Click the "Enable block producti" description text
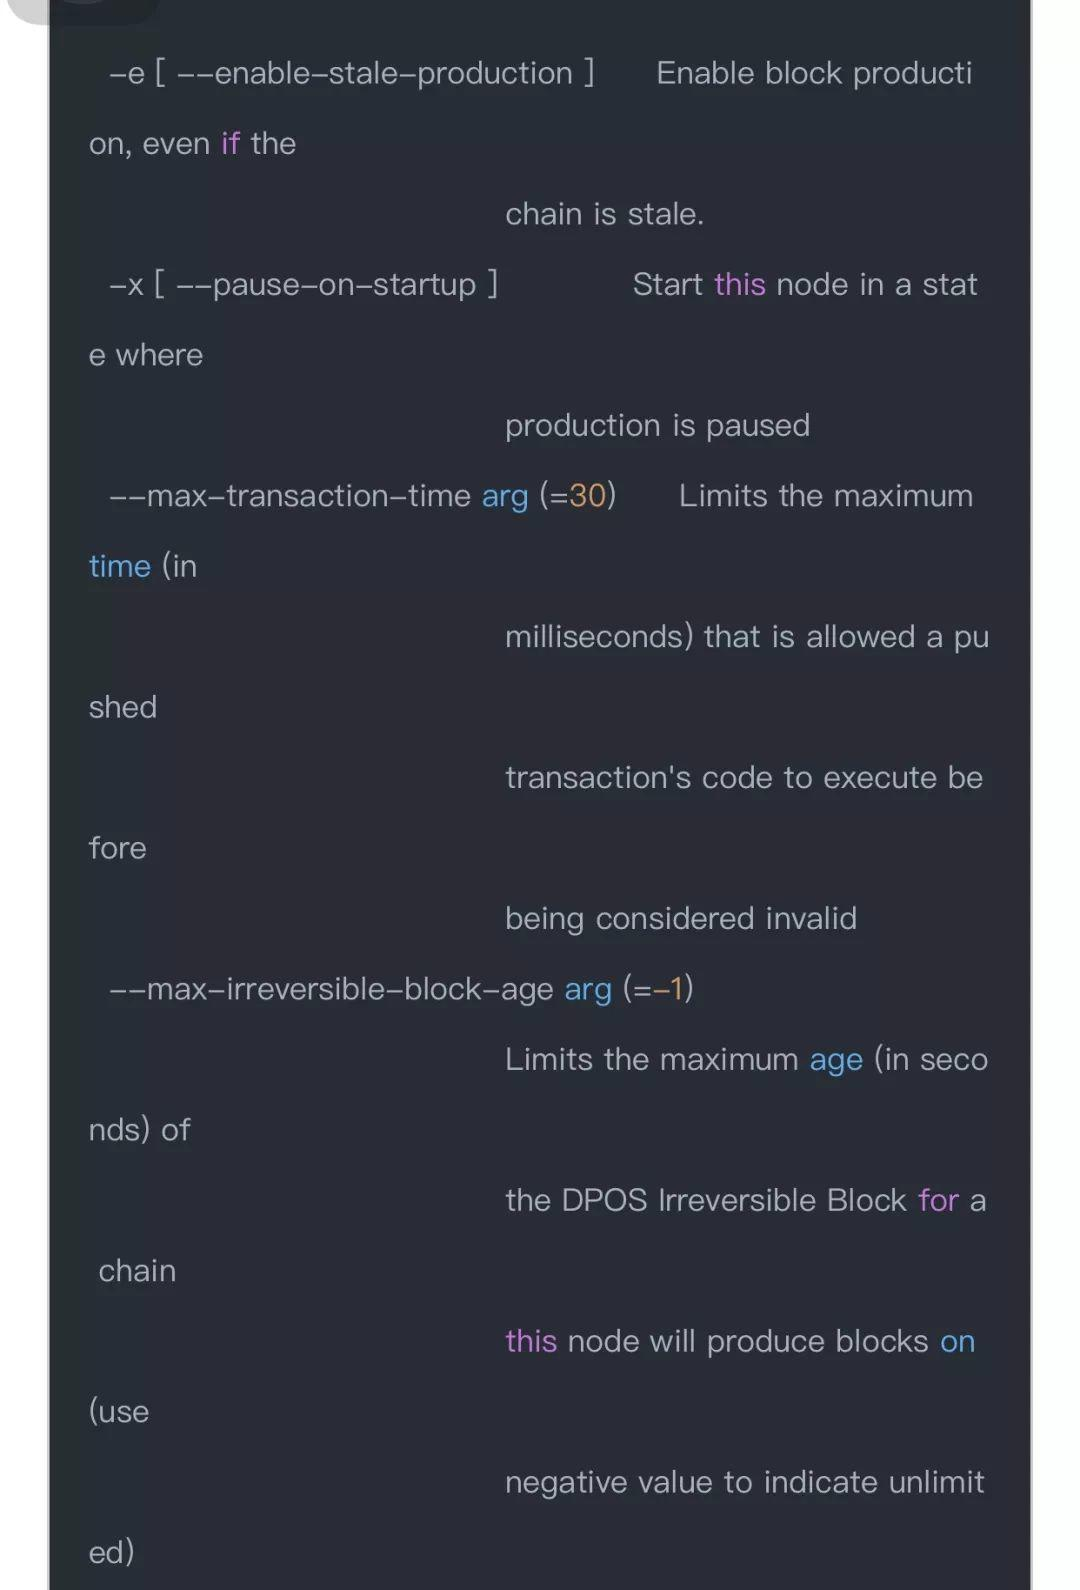This screenshot has width=1080, height=1590. click(x=813, y=74)
